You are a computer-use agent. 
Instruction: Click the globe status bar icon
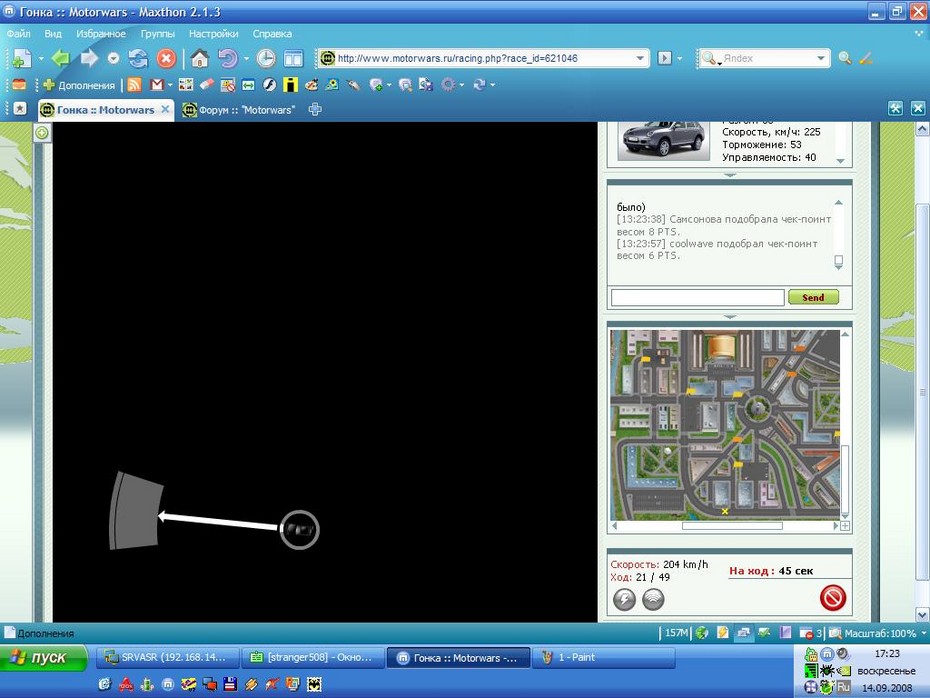pyautogui.click(x=702, y=633)
